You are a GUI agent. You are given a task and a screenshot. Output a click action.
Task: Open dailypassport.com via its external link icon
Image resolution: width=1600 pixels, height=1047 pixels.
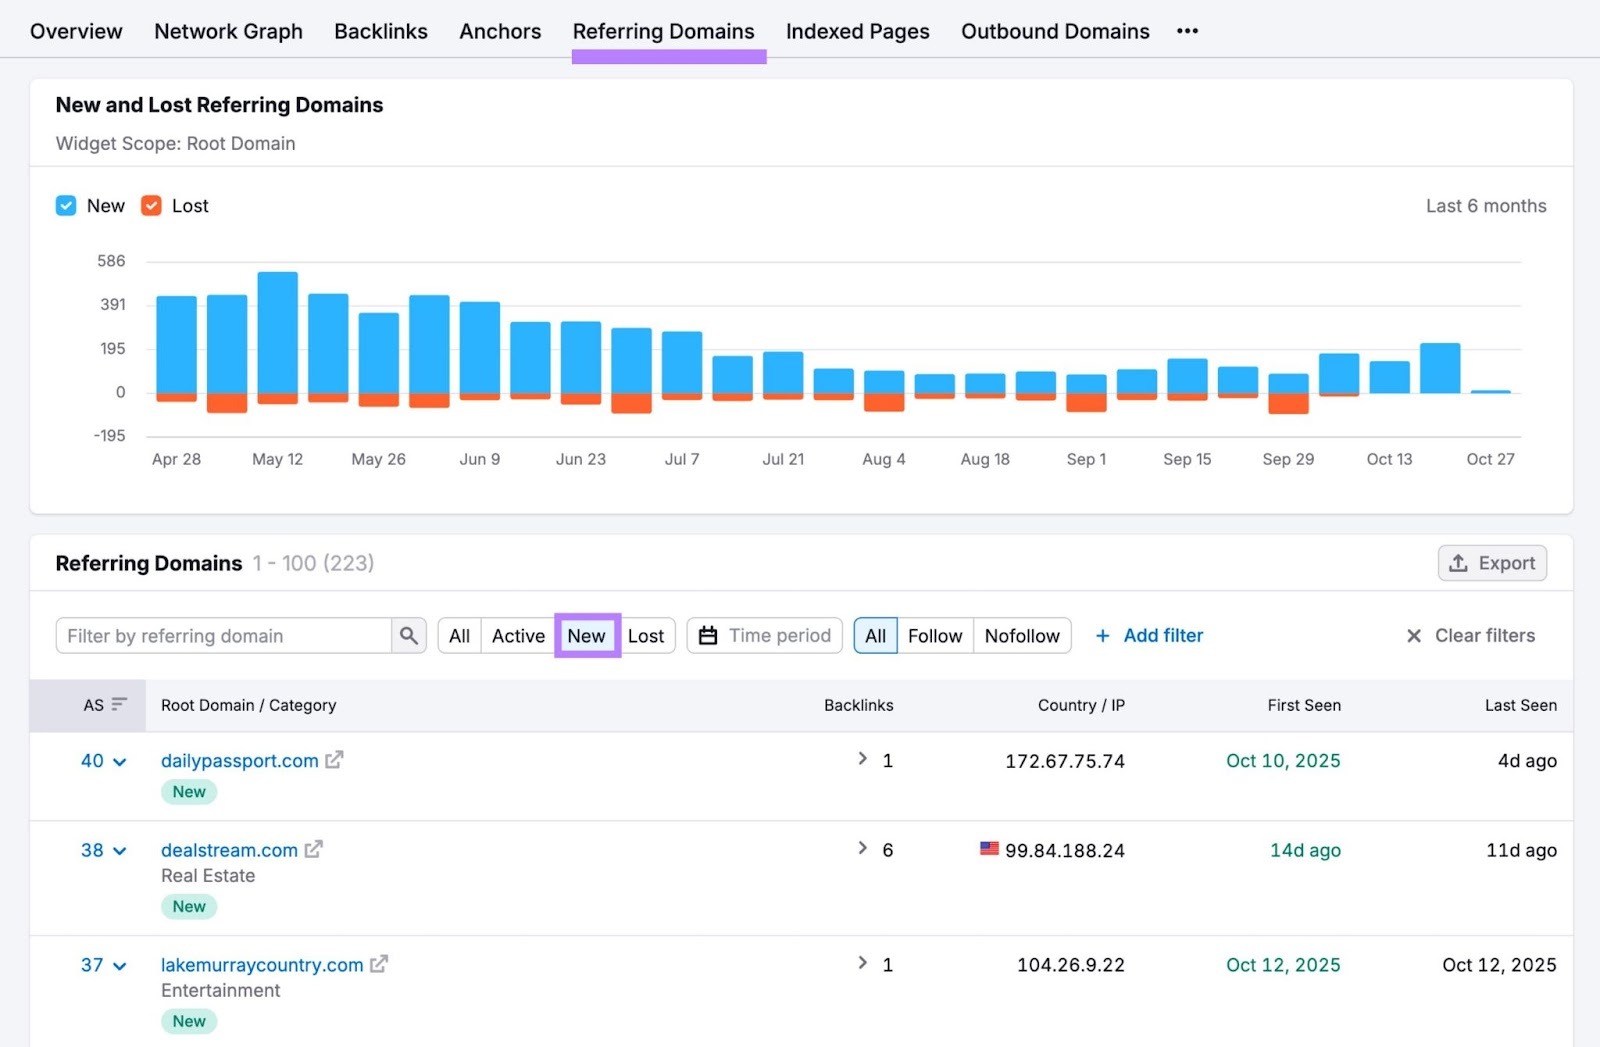(335, 759)
